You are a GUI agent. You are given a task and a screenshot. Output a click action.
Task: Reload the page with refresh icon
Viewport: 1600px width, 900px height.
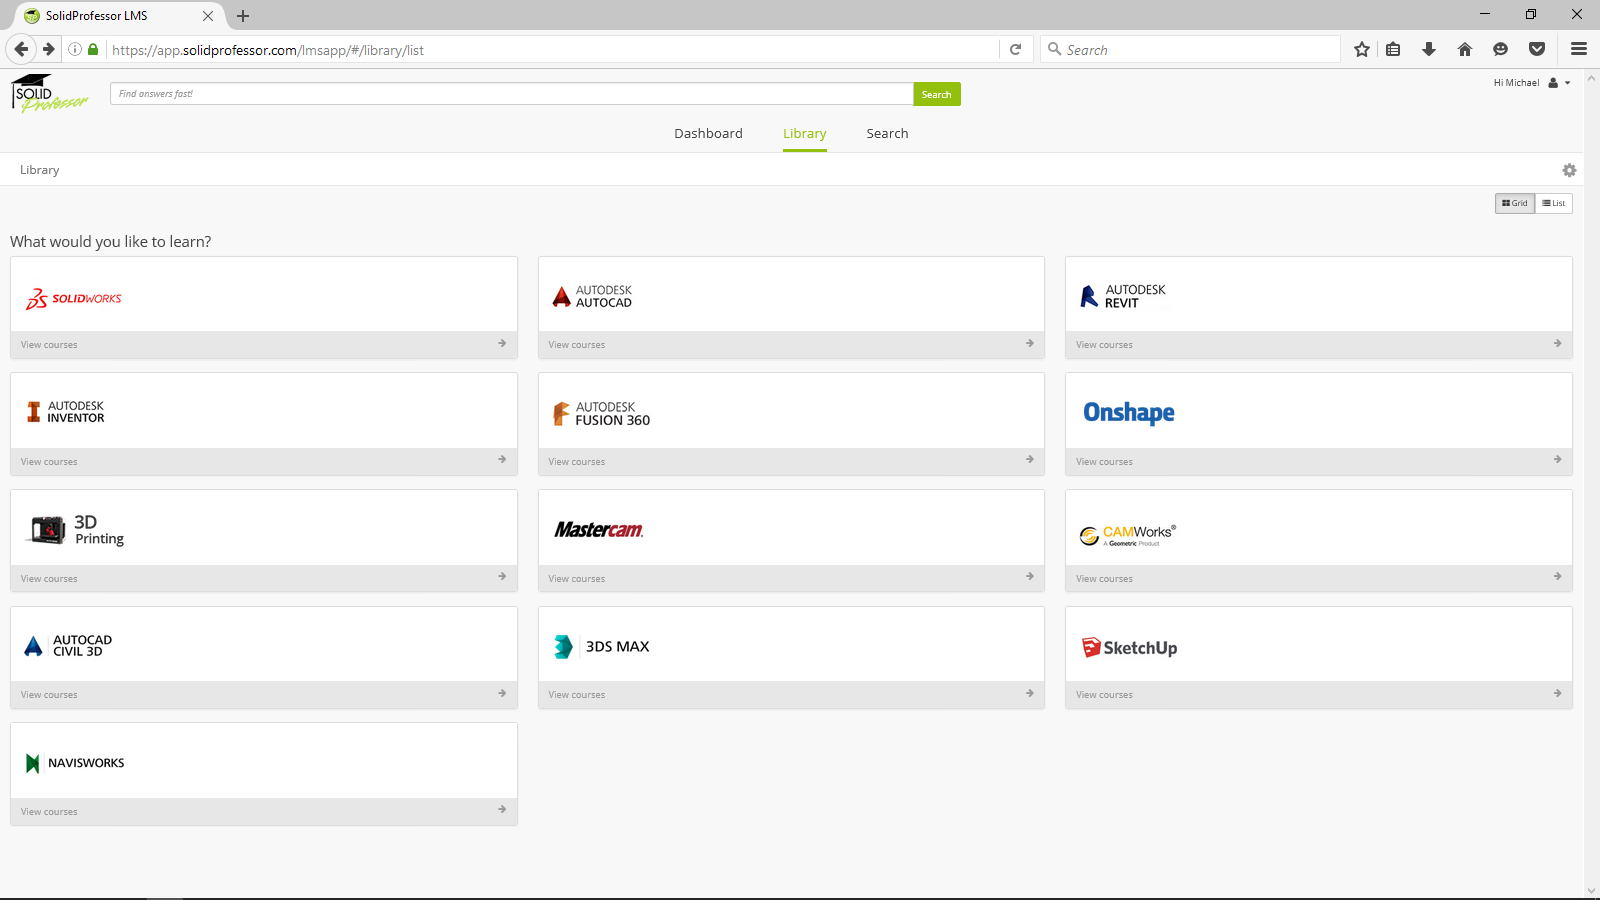point(1015,49)
